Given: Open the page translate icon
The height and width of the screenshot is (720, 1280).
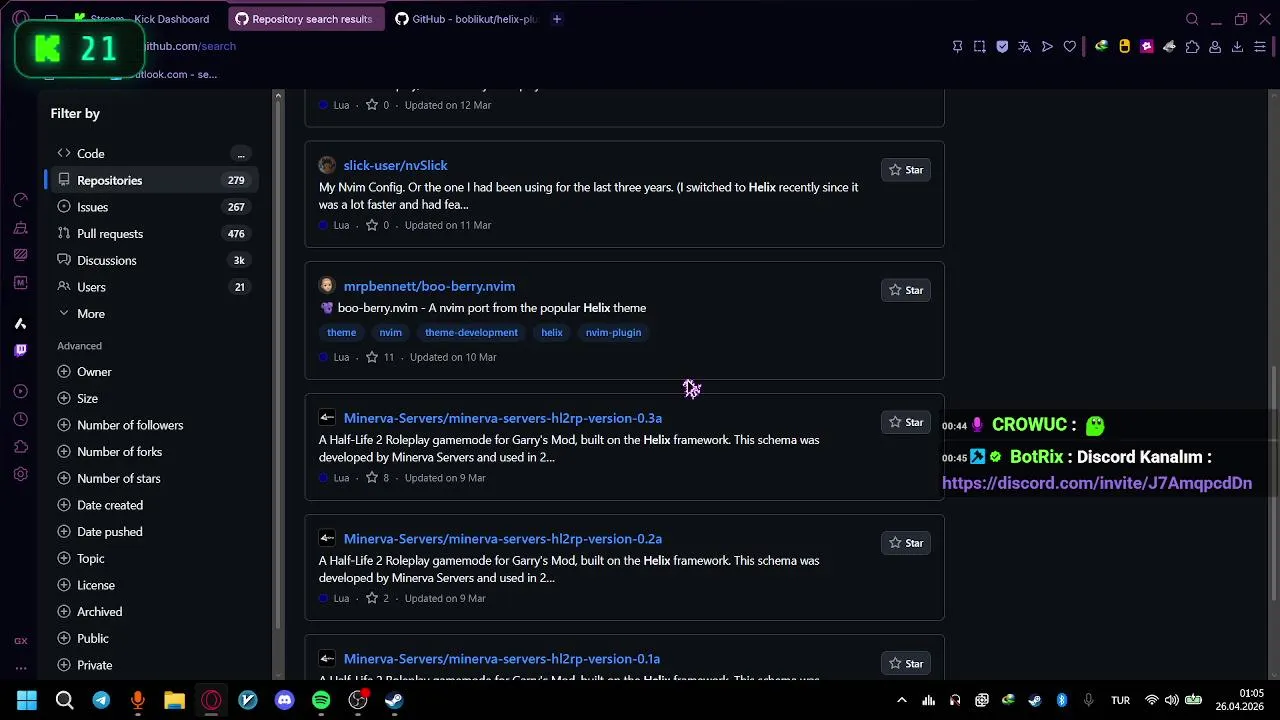Looking at the screenshot, I should click(x=1024, y=46).
